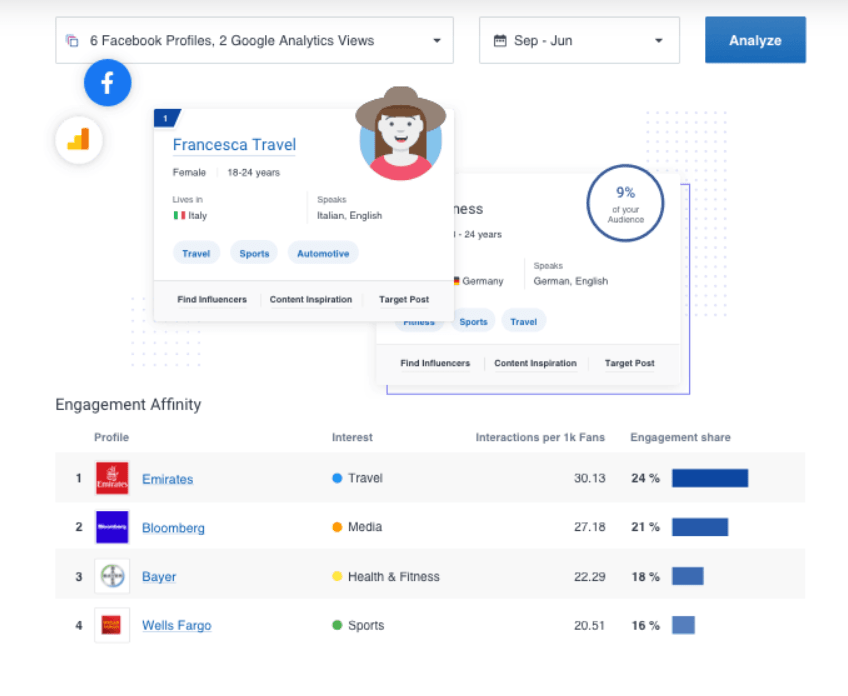Click Content Inspiration on German persona card
The width and height of the screenshot is (848, 696).
coord(535,363)
